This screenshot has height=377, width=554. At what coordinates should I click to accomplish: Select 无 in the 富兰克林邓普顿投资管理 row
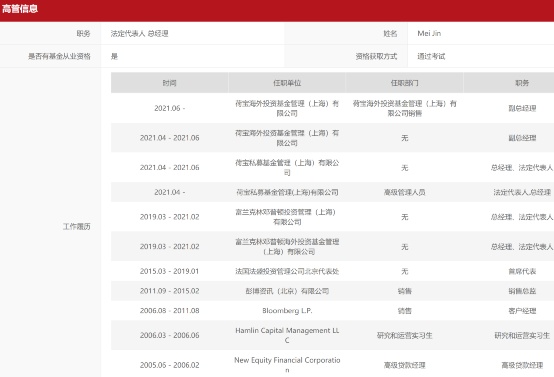click(405, 217)
